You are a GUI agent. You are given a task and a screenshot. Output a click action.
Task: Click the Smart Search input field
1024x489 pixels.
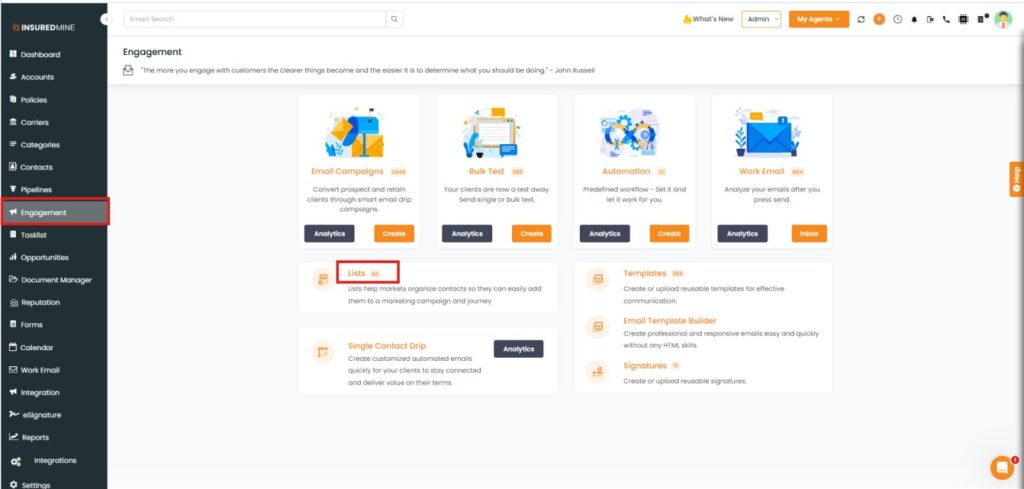click(x=255, y=19)
